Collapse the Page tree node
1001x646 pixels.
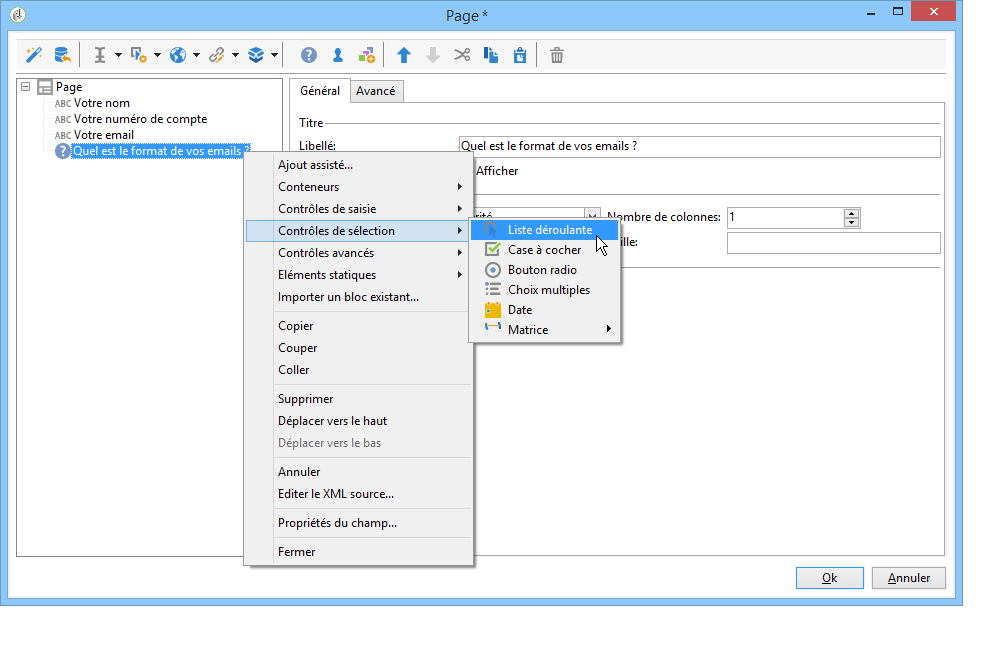(25, 87)
